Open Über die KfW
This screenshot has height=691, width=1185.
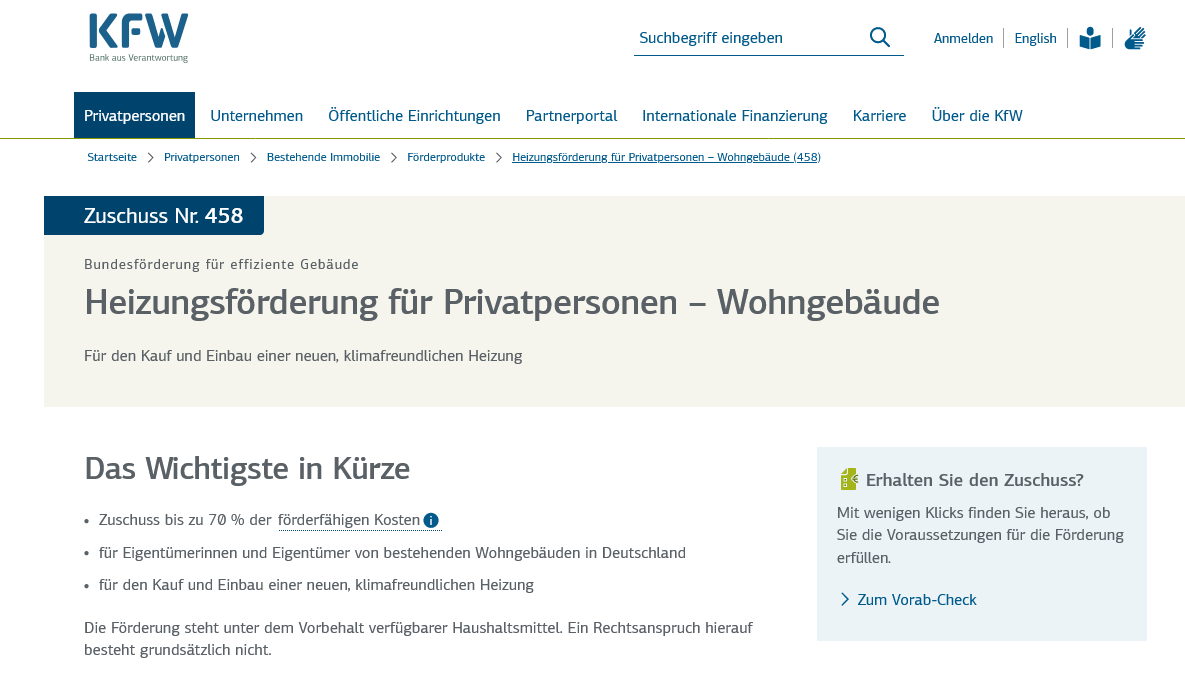[976, 115]
